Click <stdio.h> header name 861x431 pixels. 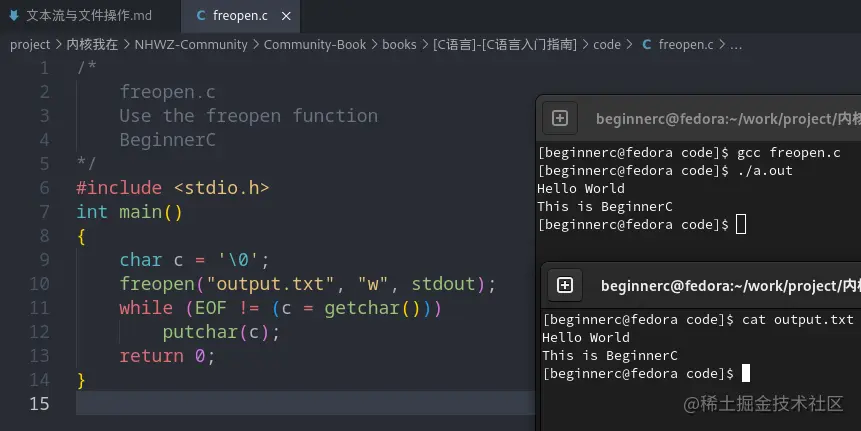[221, 188]
